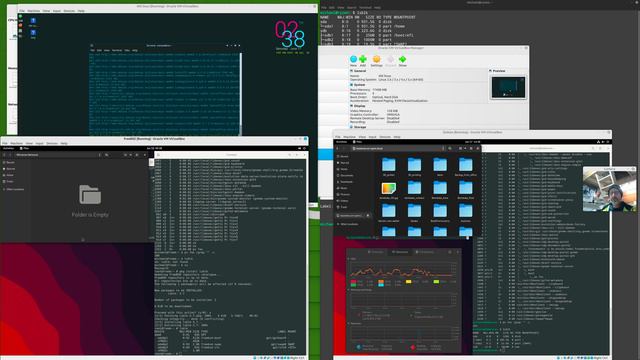Image resolution: width=640 pixels, height=360 pixels.
Task: Select last folder in Debian Files top row
Action: click(466, 164)
